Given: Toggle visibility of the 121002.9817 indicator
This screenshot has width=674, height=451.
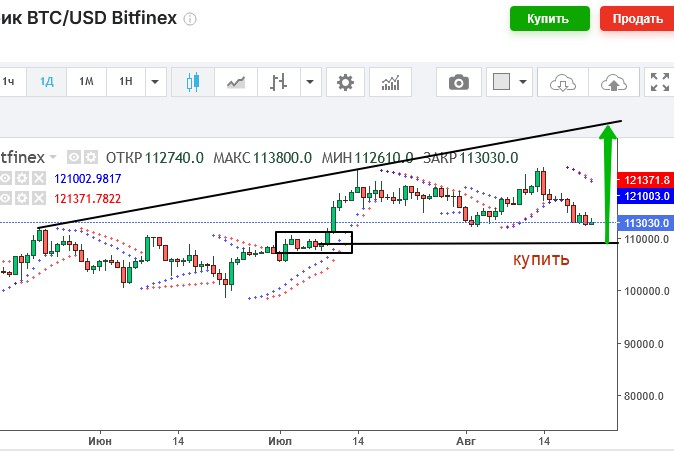Looking at the screenshot, I should (x=5, y=178).
